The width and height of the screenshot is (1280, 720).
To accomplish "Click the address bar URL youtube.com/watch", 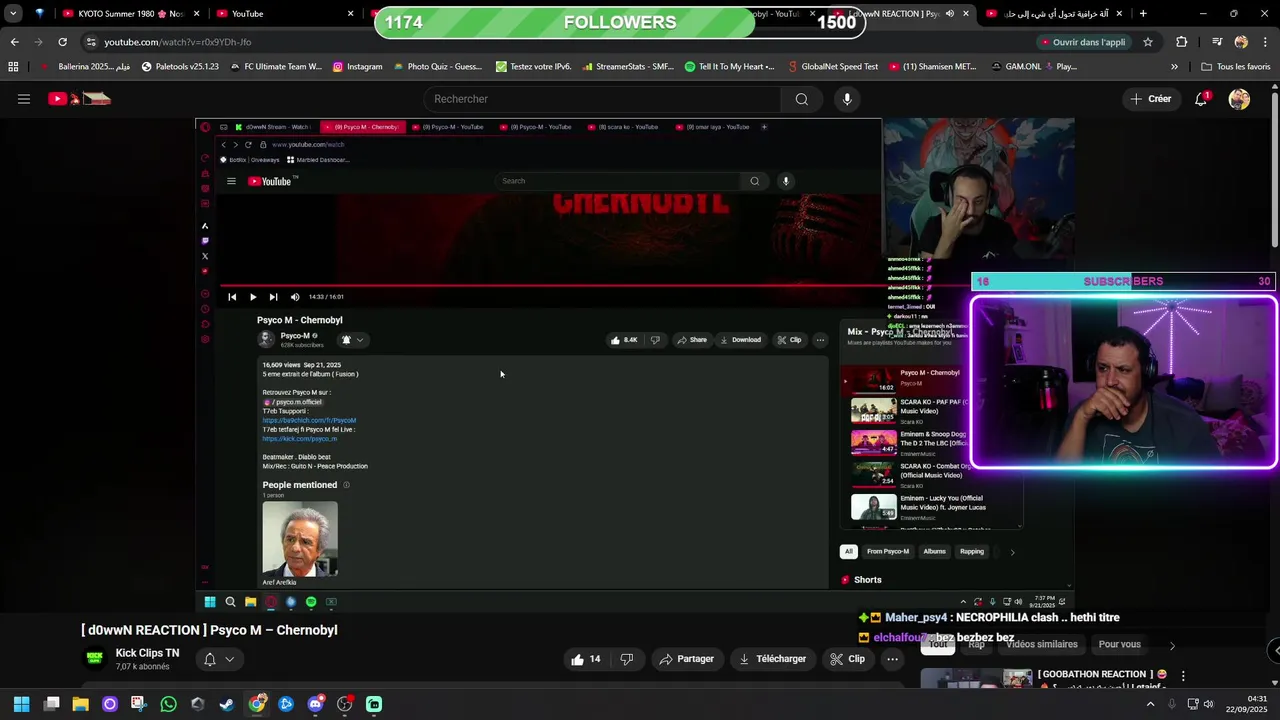I will click(x=178, y=42).
